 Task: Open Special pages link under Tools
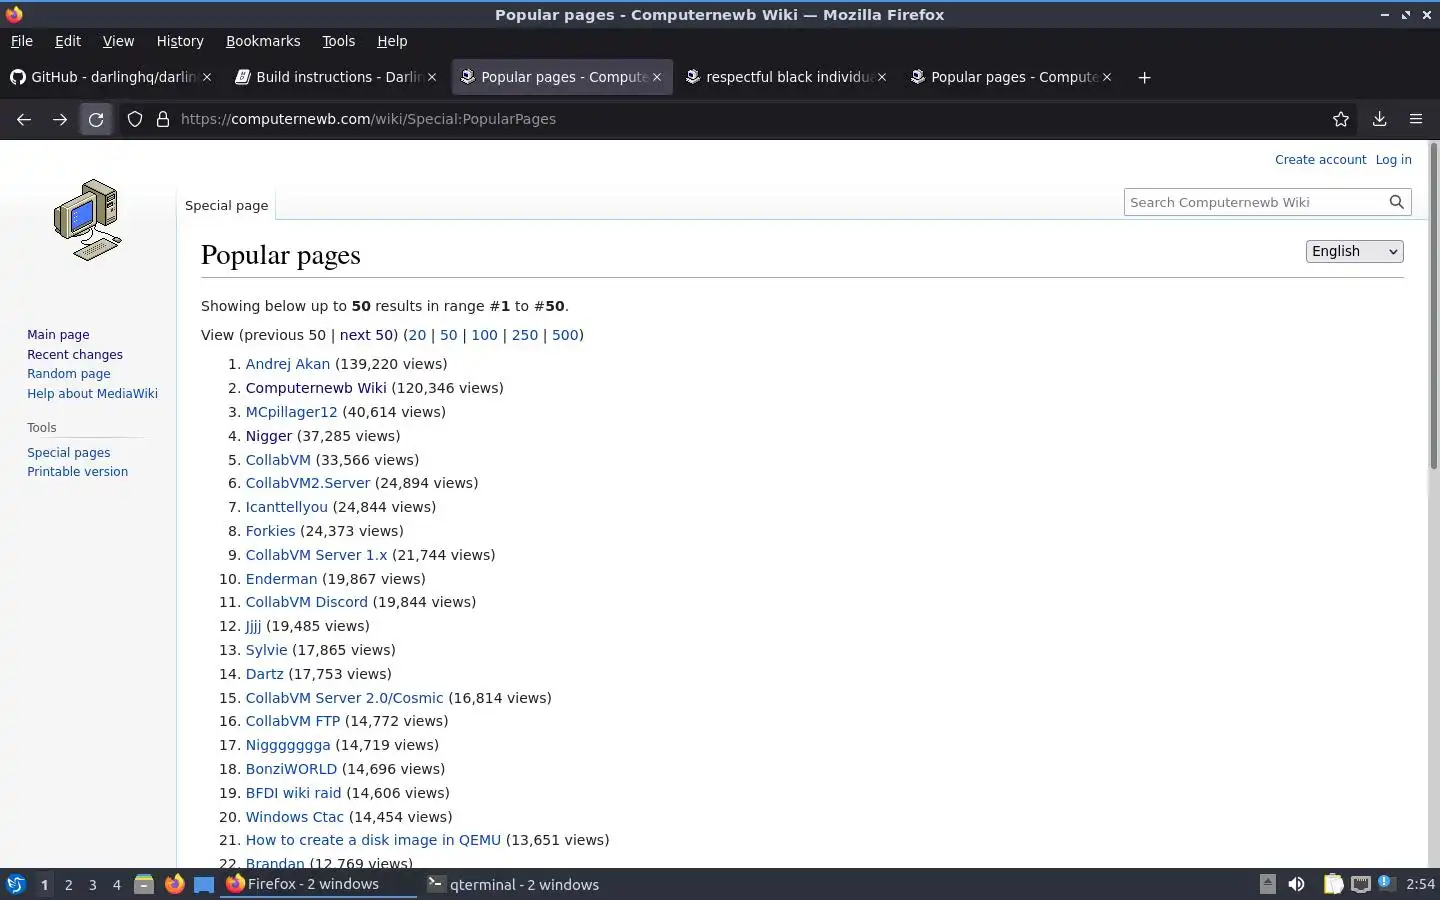[68, 452]
